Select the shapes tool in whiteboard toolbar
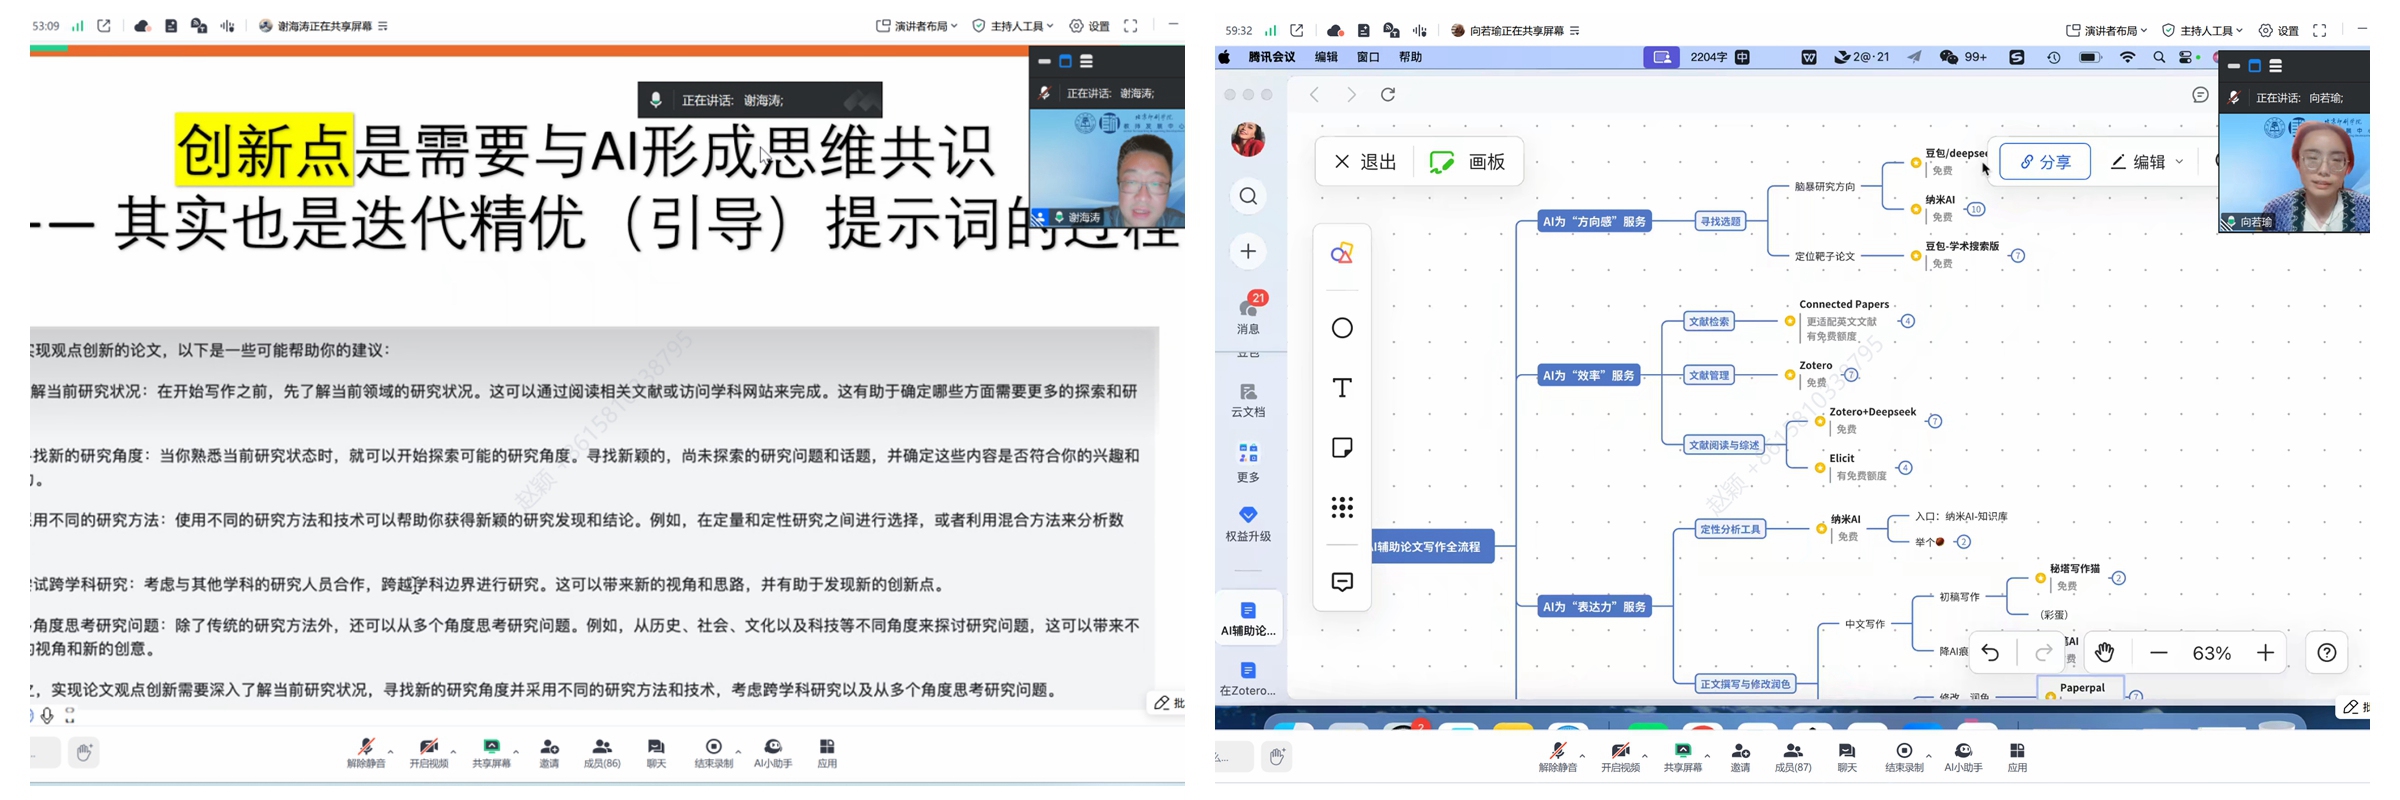The image size is (2400, 800). tap(1342, 328)
